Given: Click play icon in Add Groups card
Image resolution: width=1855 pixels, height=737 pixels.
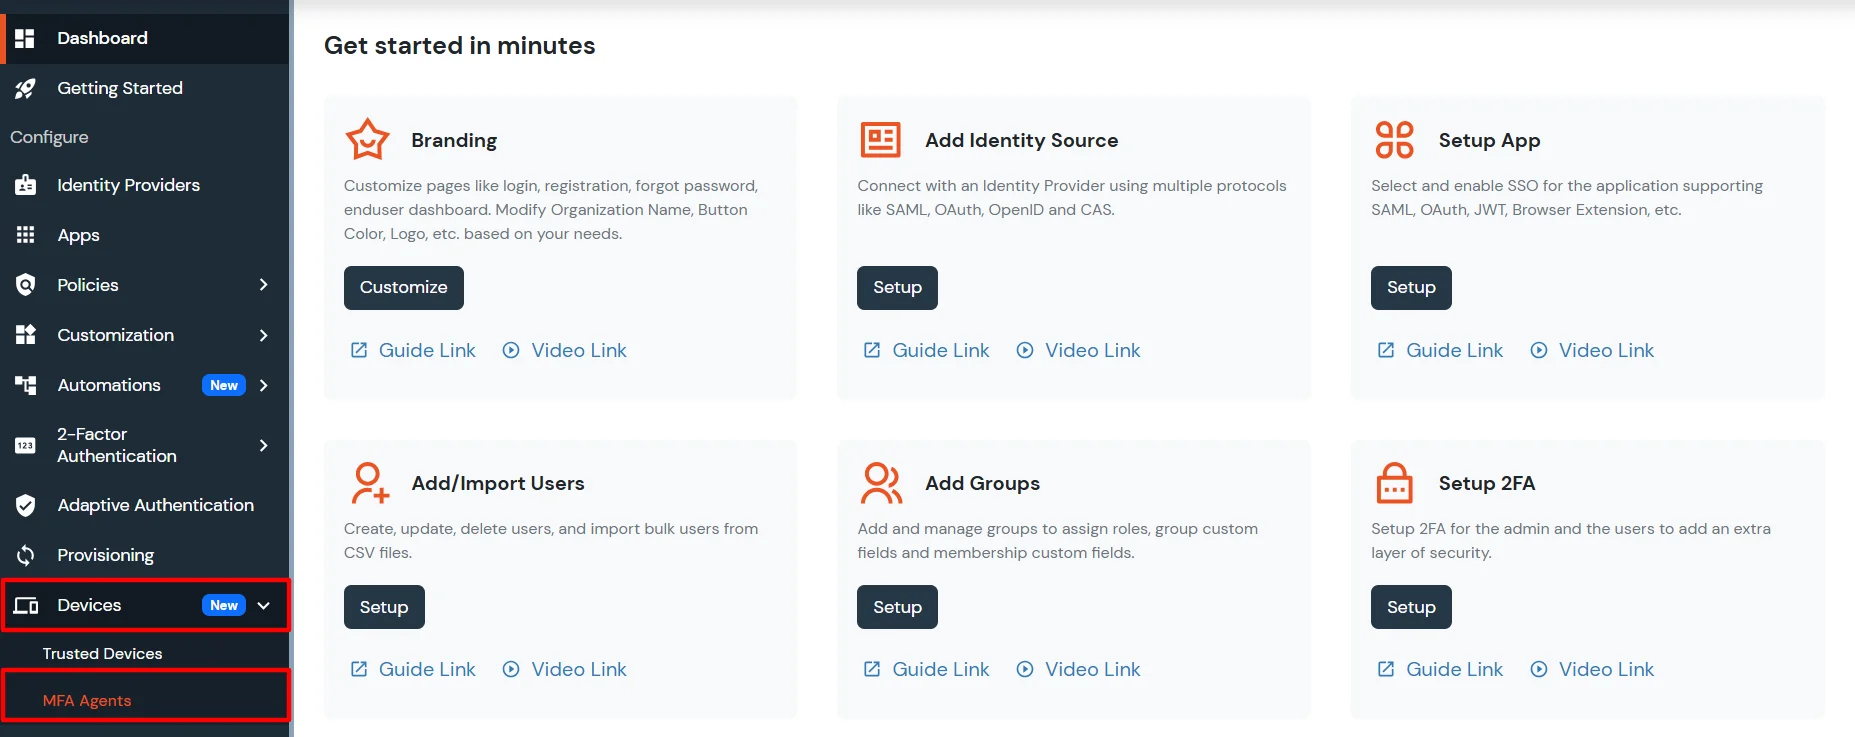Looking at the screenshot, I should 1025,669.
